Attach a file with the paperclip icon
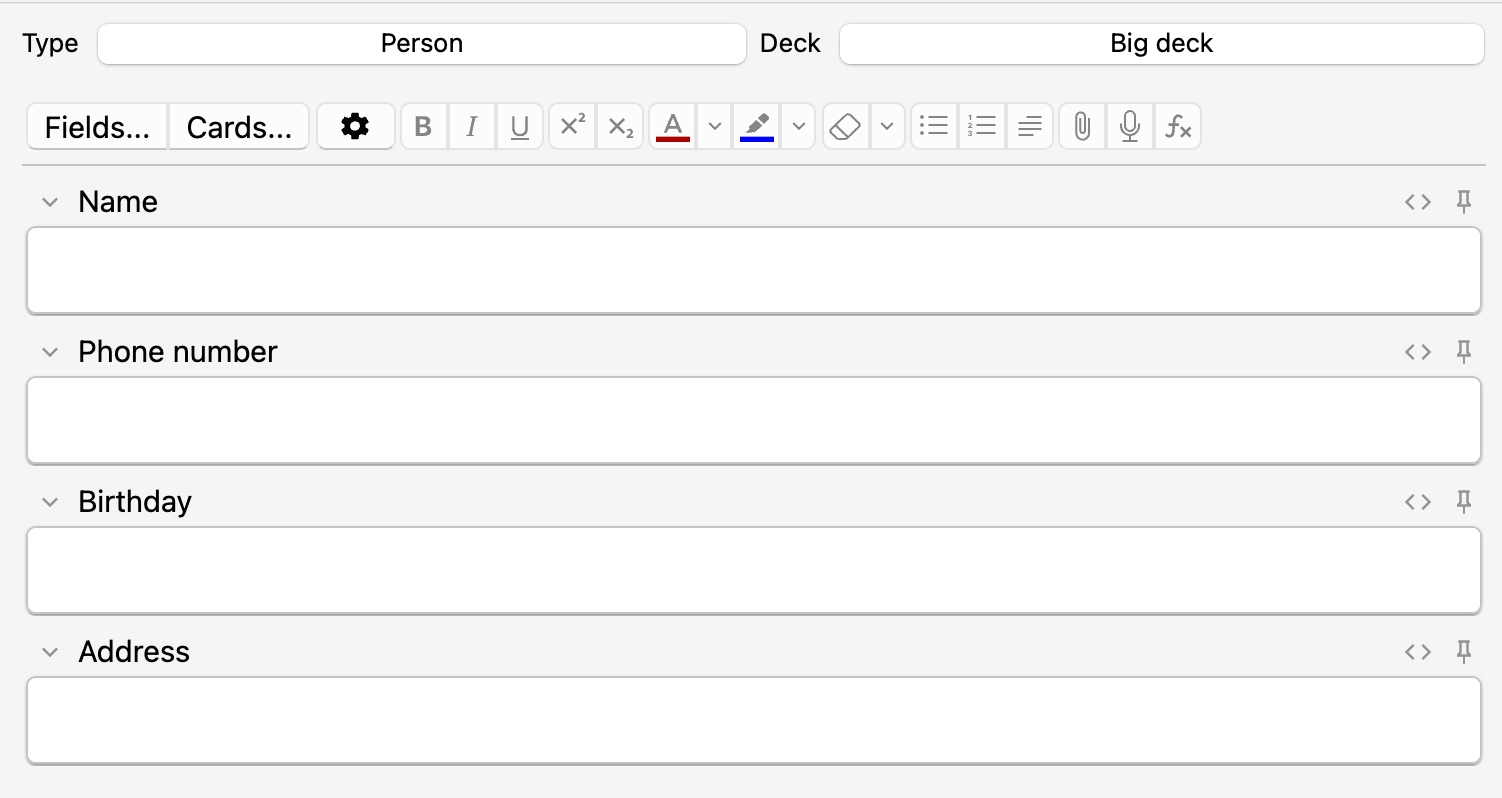 click(1081, 127)
